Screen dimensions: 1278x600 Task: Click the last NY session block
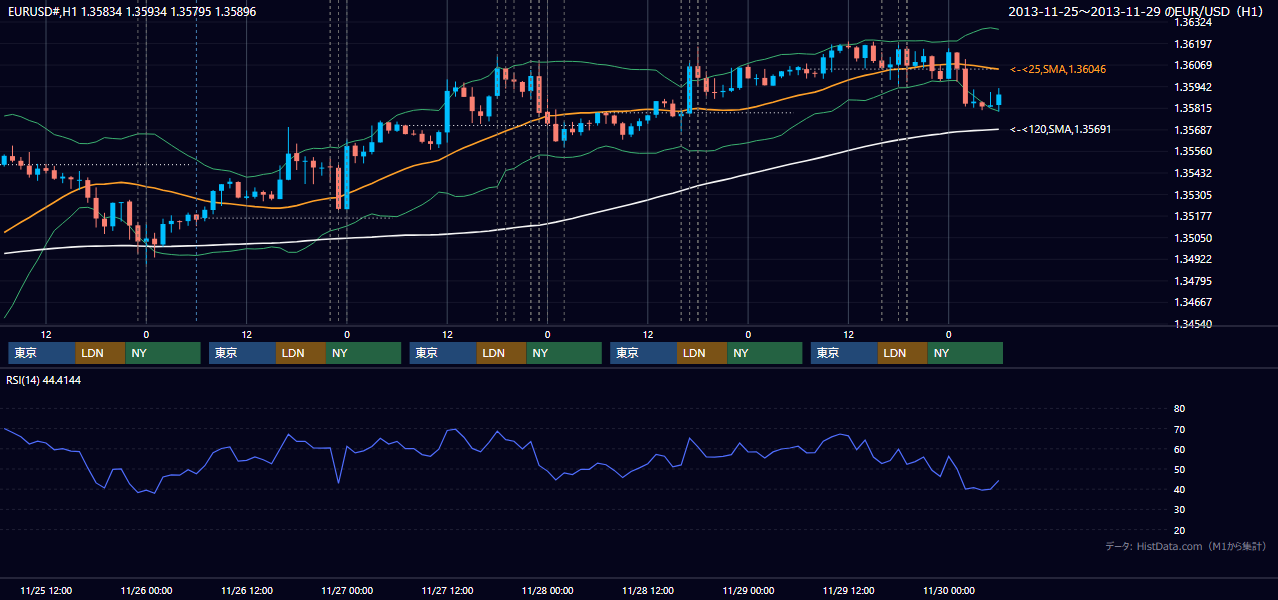click(965, 353)
